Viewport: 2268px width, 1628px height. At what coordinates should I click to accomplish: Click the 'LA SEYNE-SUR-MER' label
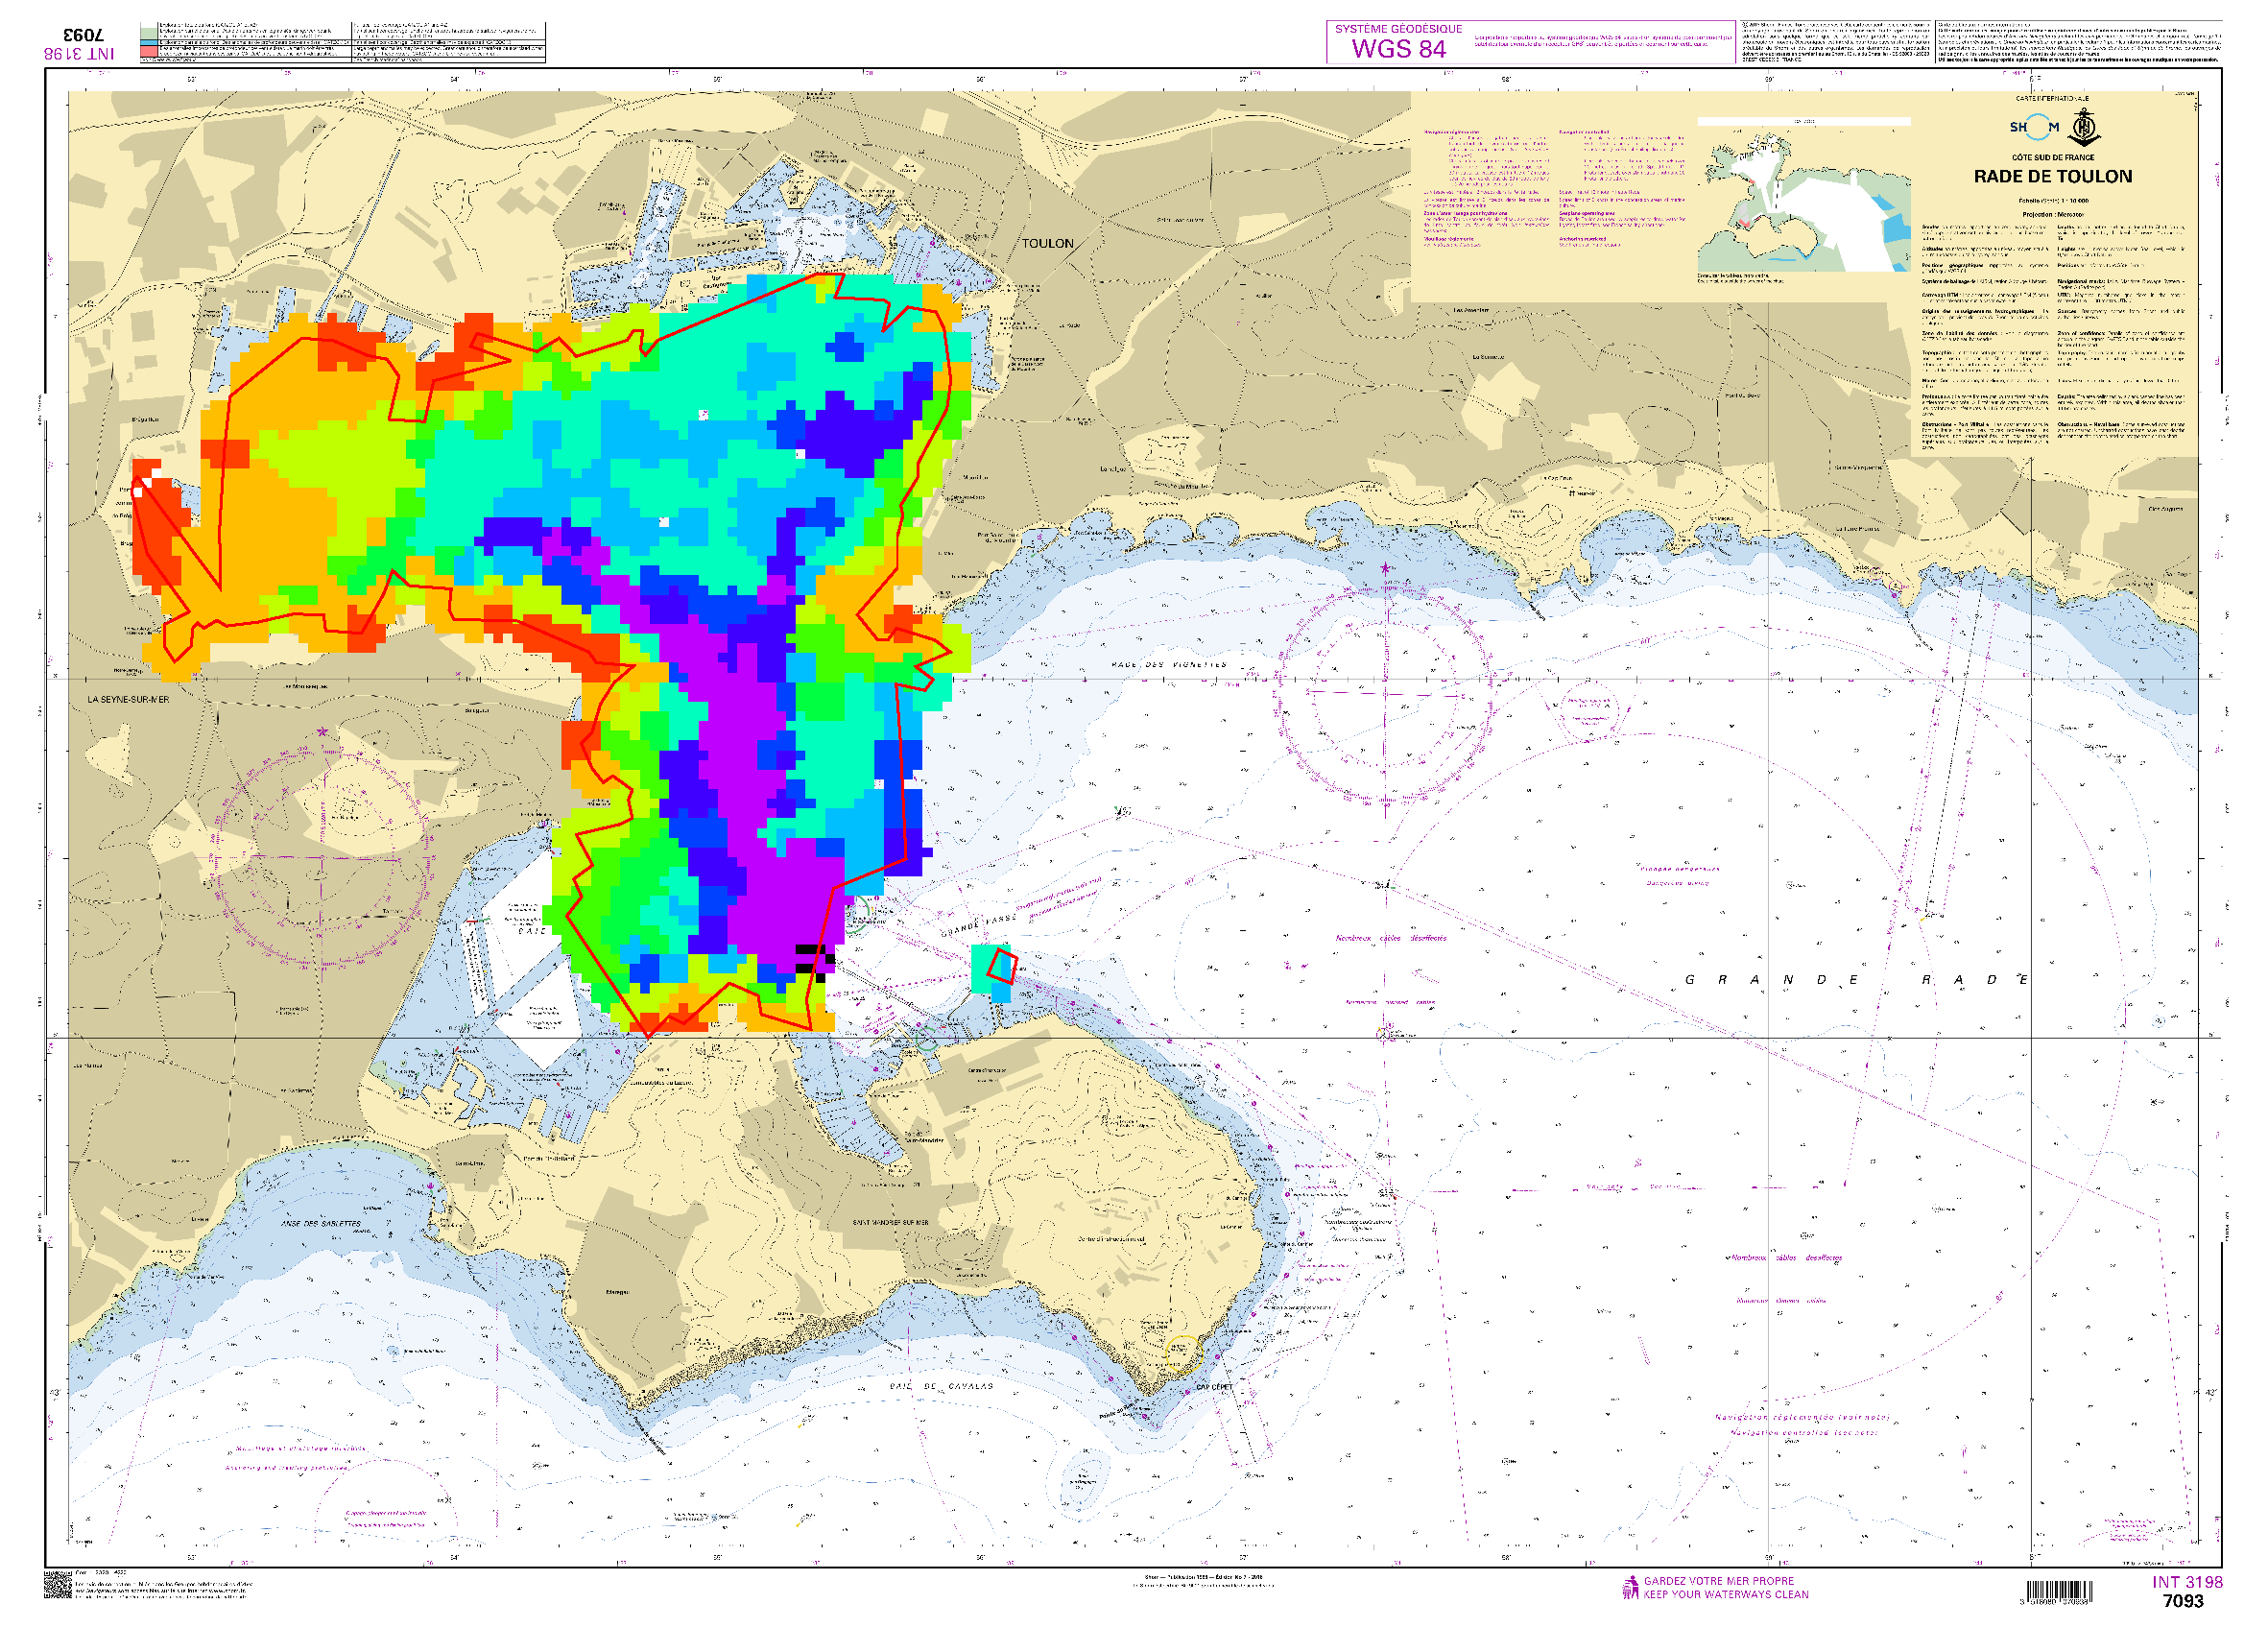coord(128,700)
